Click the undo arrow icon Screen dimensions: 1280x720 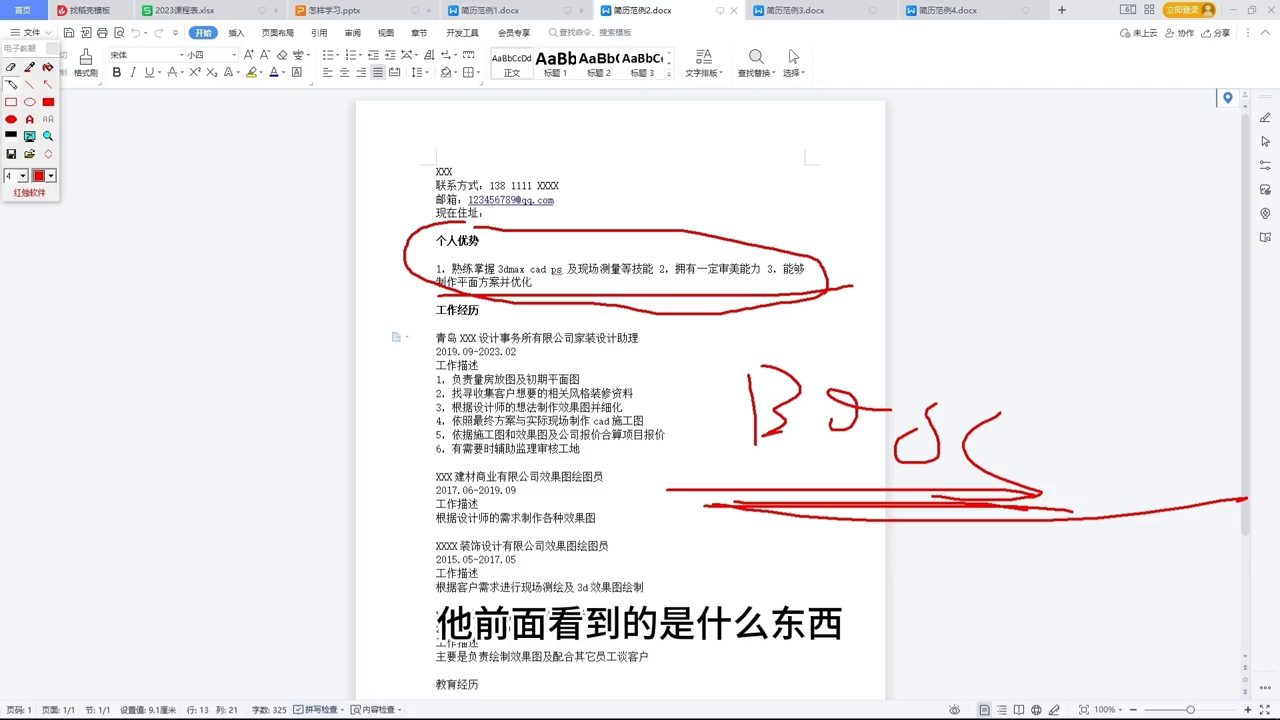tap(136, 33)
